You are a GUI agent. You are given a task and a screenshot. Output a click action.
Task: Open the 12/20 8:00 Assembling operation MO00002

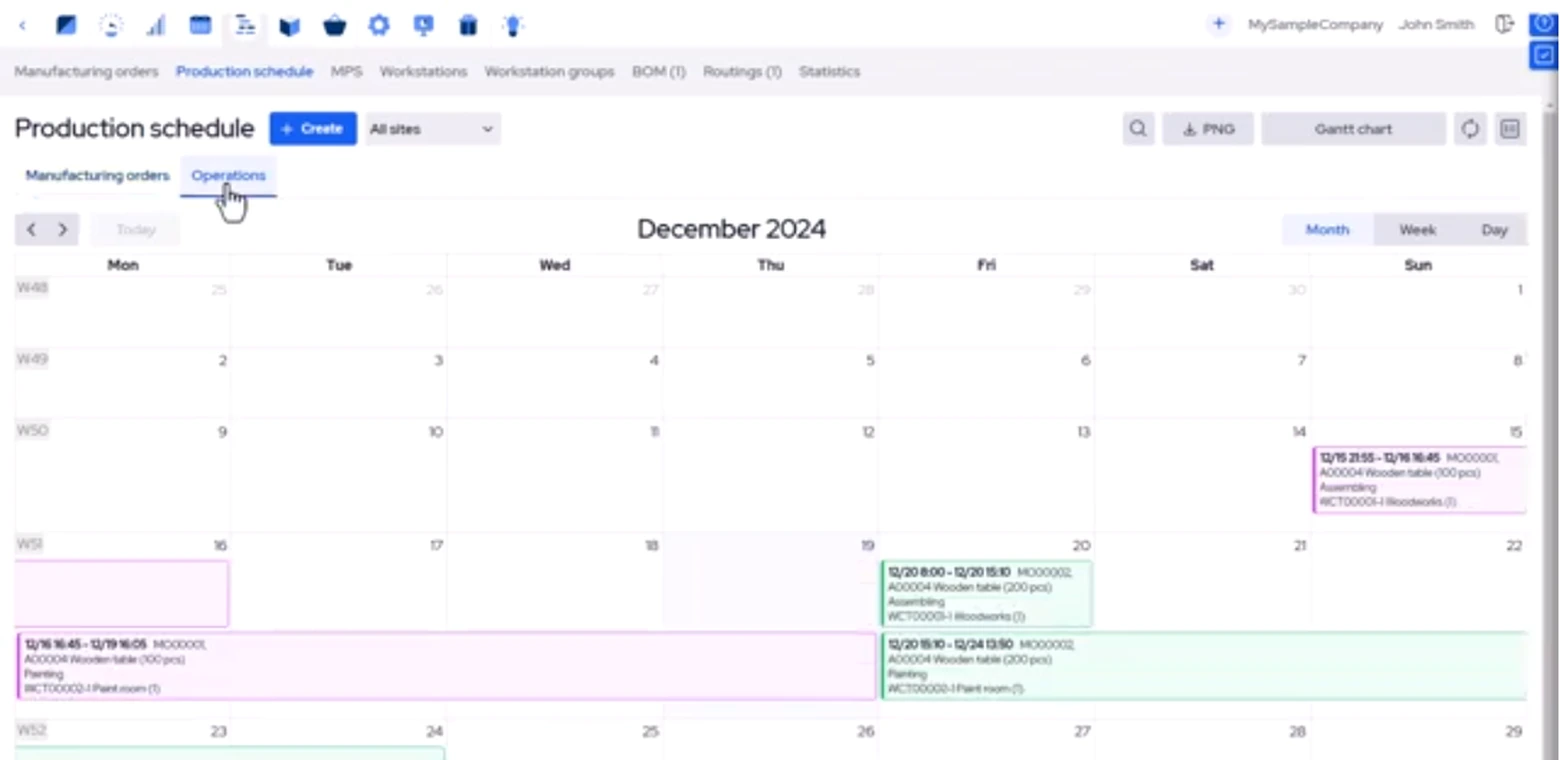click(x=986, y=594)
